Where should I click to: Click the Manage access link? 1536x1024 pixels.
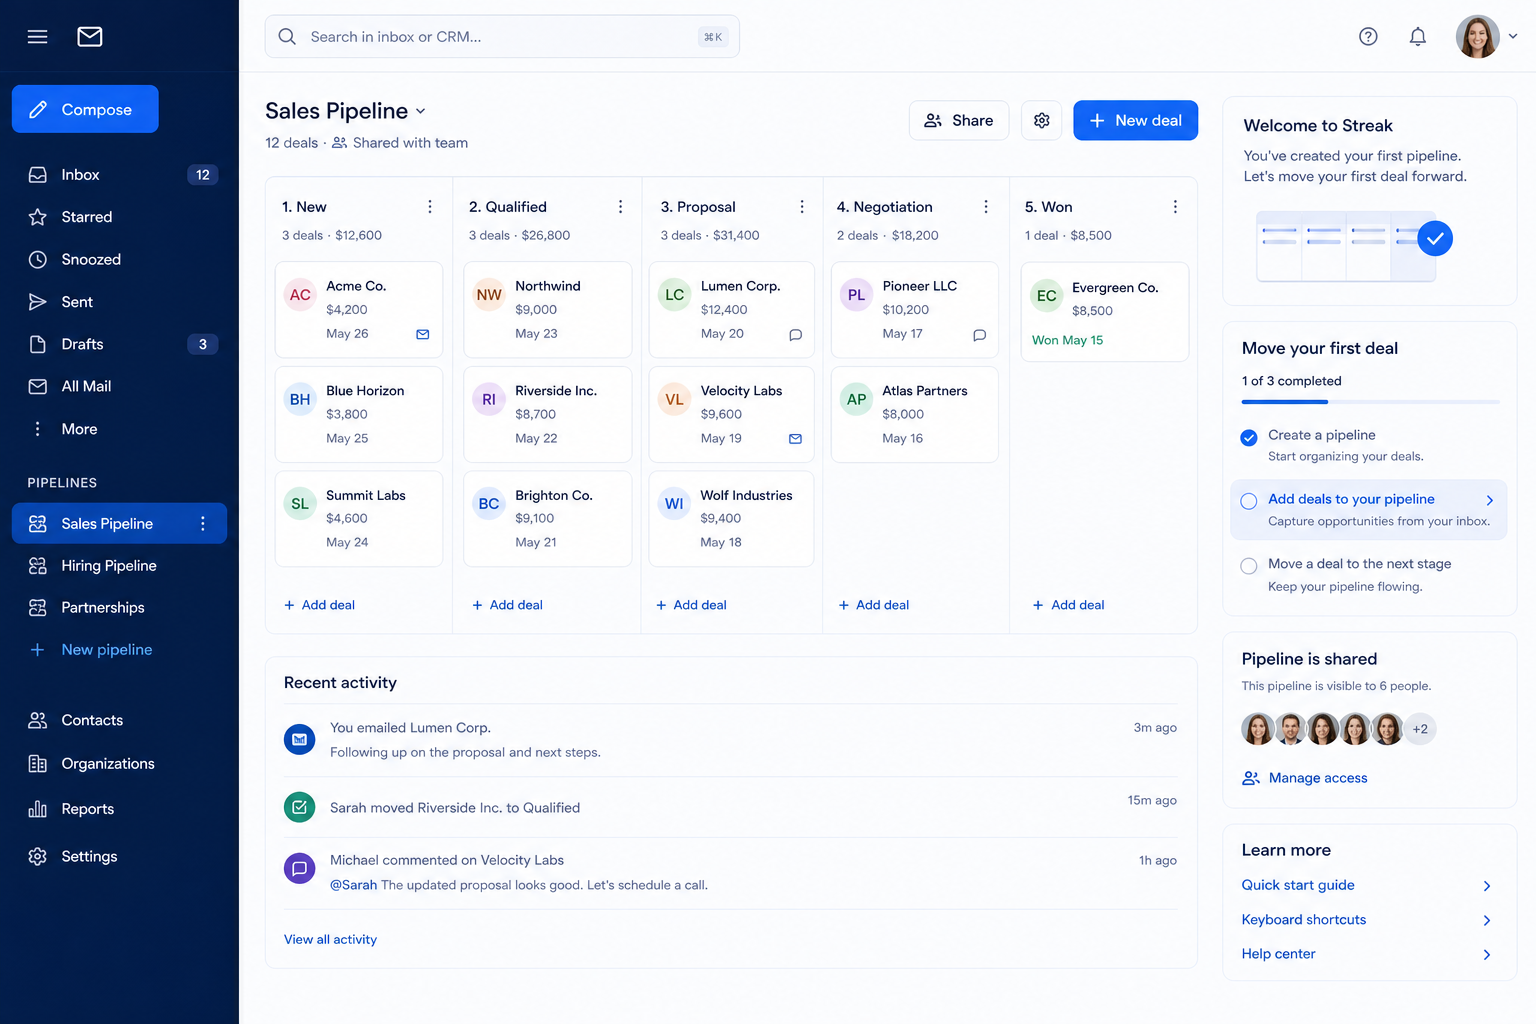[1304, 778]
